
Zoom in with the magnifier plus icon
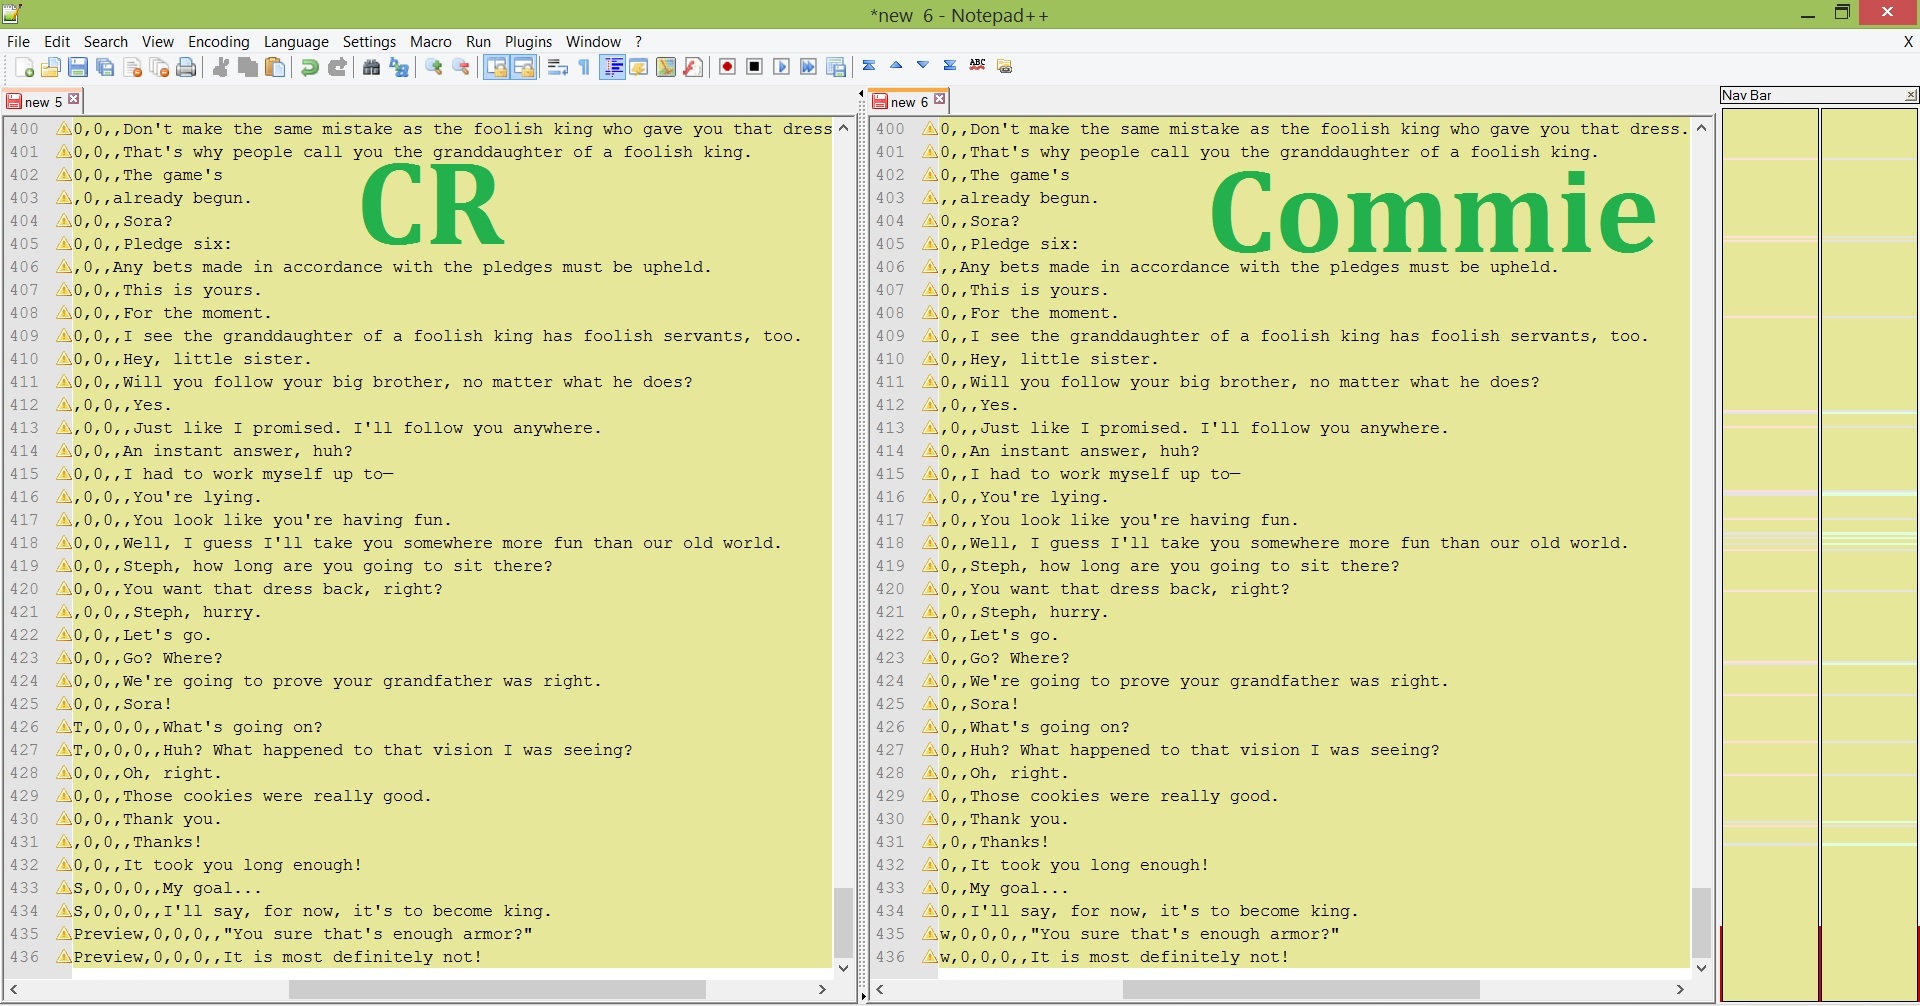[434, 67]
